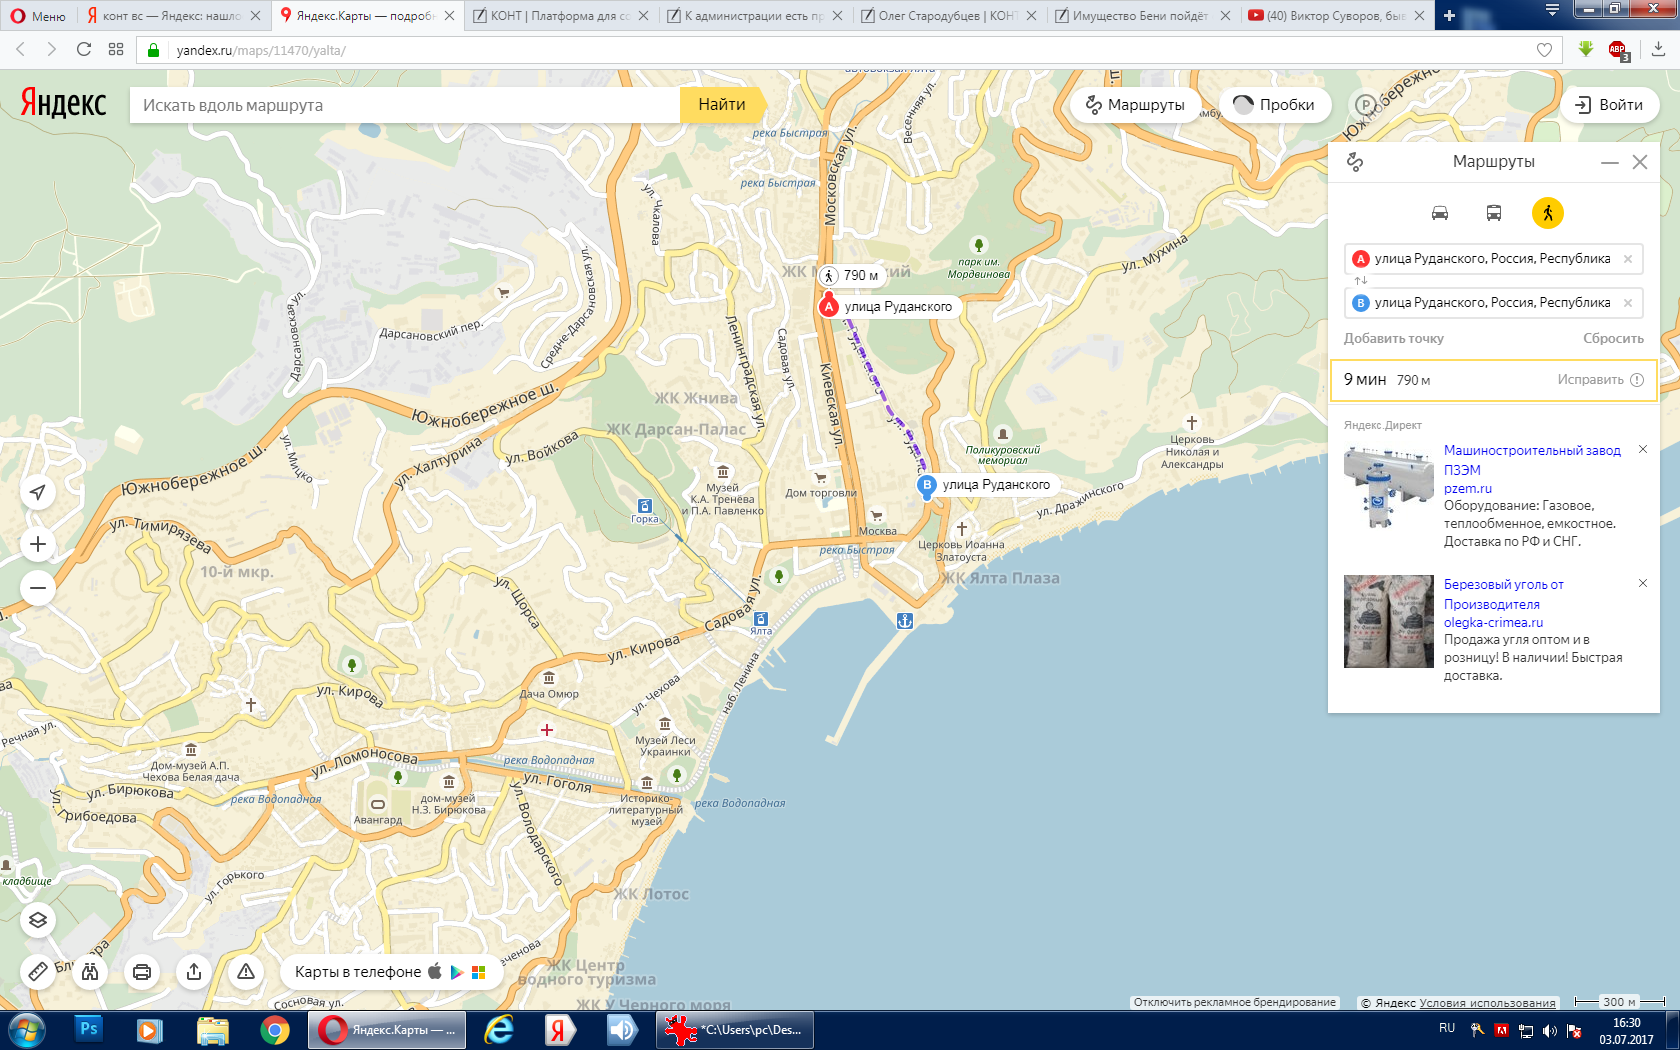The image size is (1680, 1050).
Task: Toggle parking layer P icon
Action: tap(1365, 105)
